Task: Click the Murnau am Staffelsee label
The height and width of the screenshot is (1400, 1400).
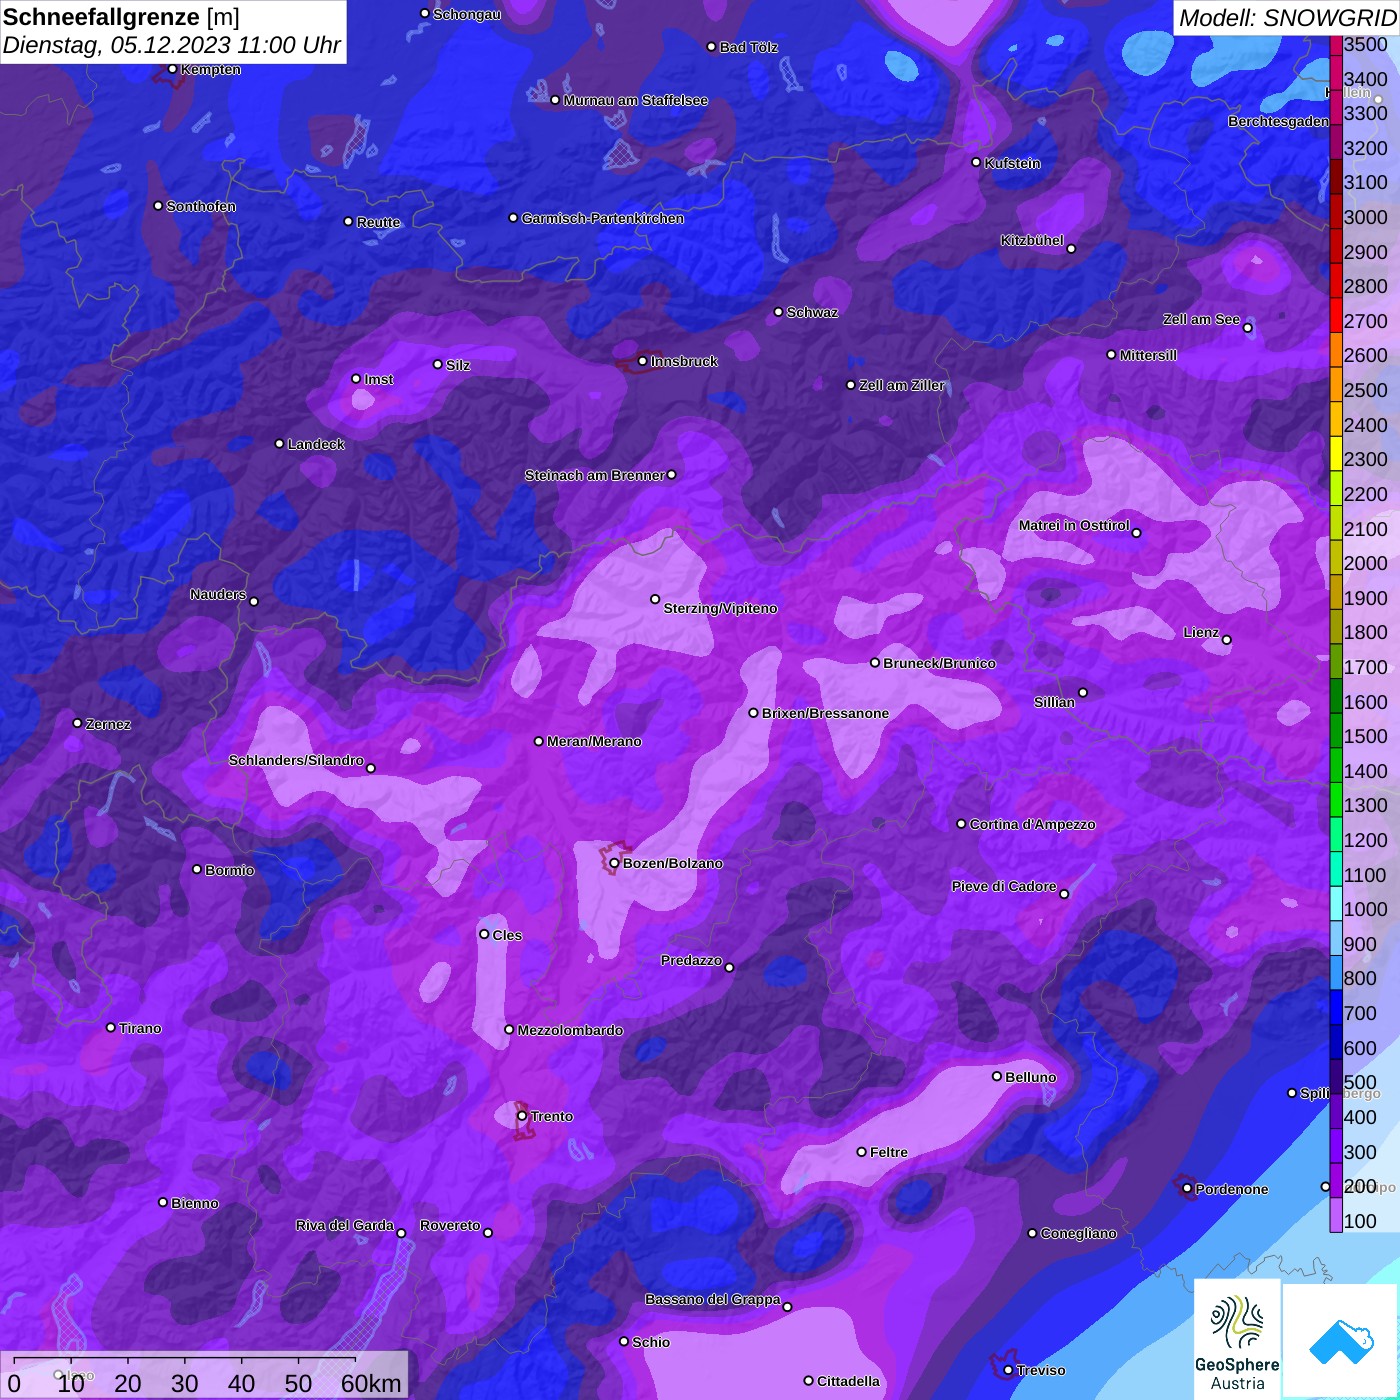Action: pos(635,100)
